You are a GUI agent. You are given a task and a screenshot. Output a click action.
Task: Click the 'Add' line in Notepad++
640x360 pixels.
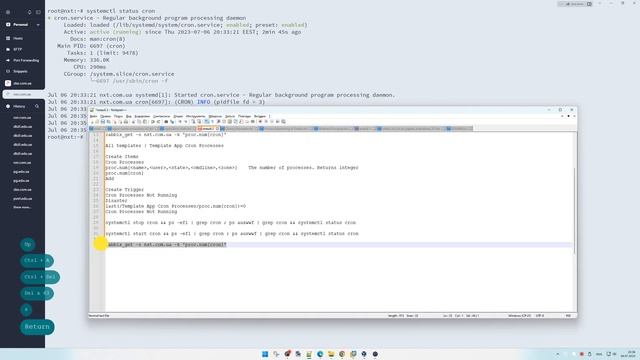110,179
